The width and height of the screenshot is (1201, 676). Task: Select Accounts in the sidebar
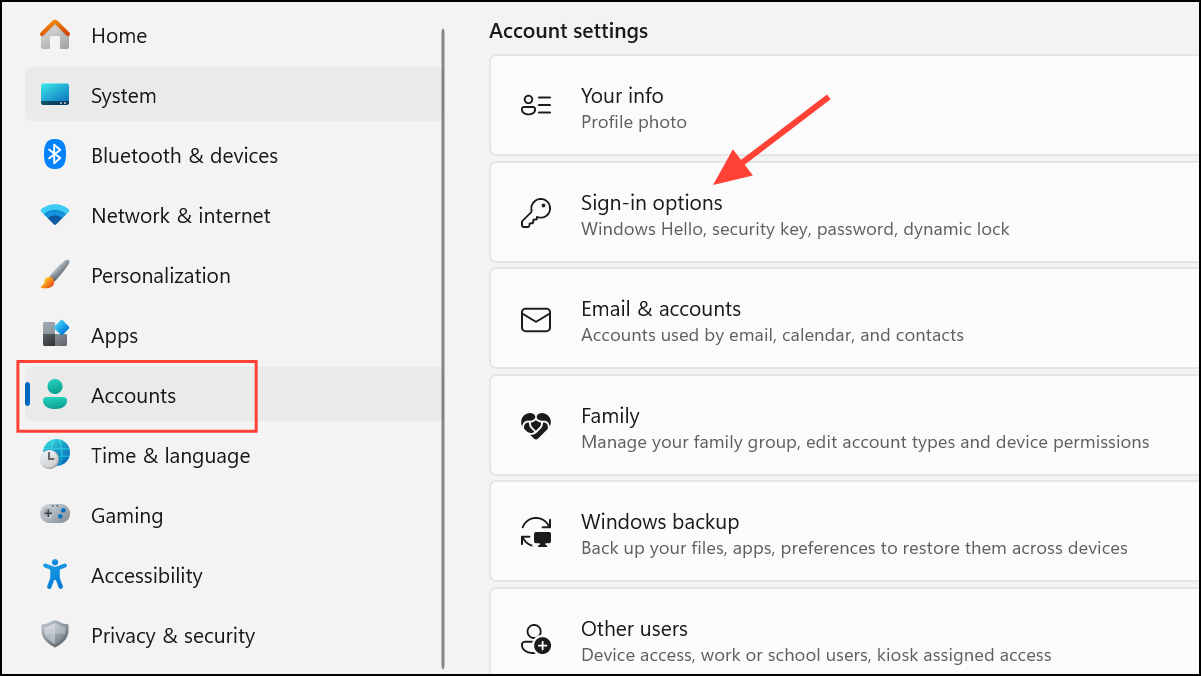[x=133, y=396]
